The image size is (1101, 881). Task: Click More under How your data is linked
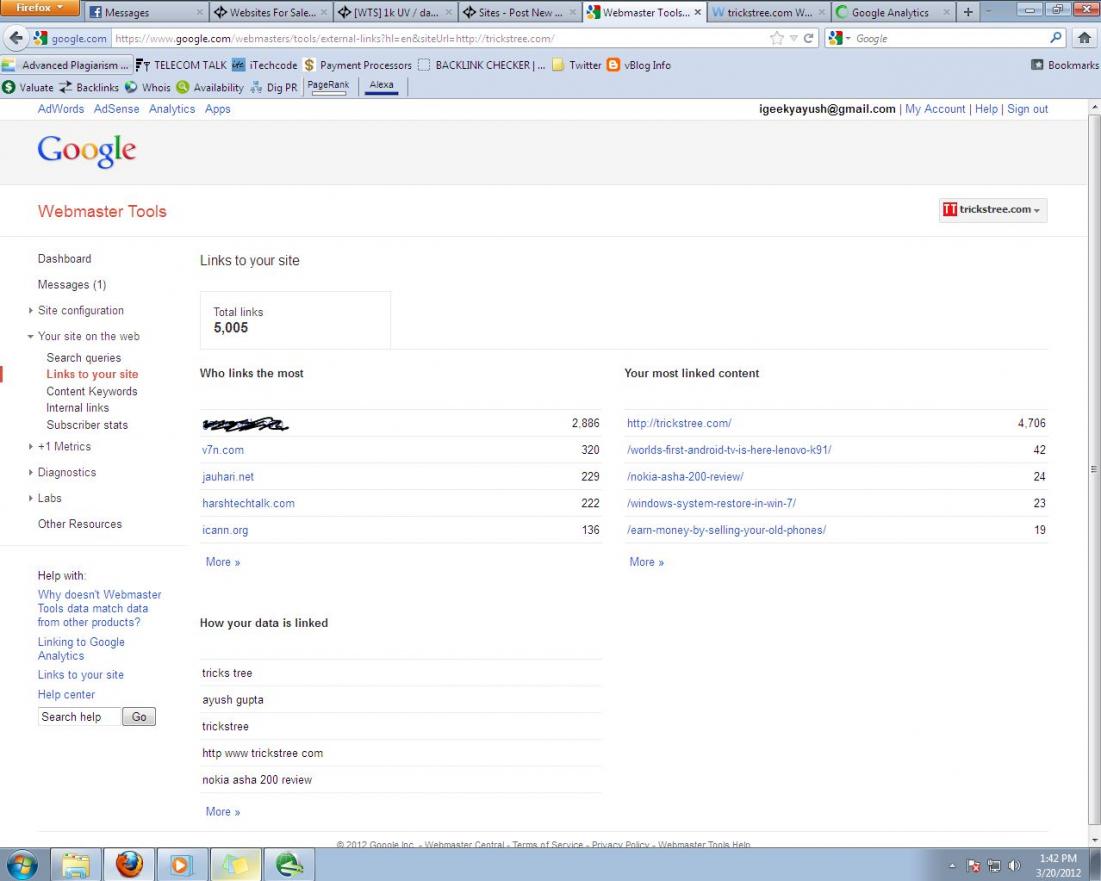pyautogui.click(x=223, y=812)
